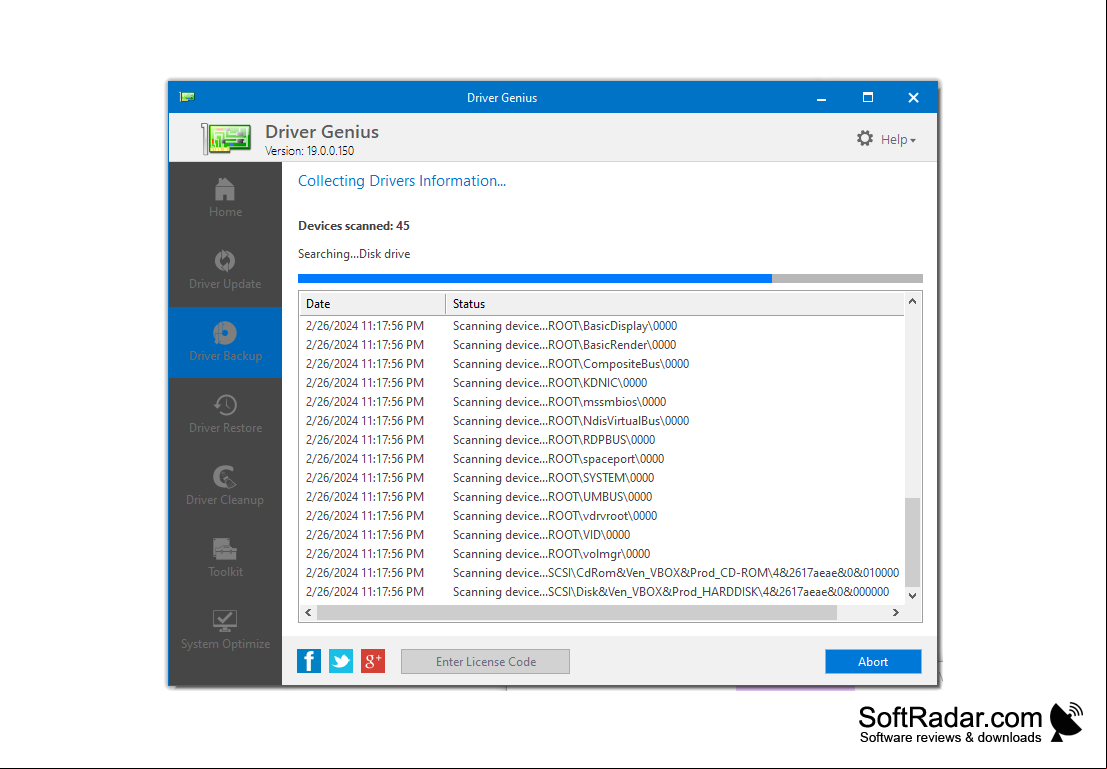Select the ROOT\VID\0000 log row
The width and height of the screenshot is (1107, 769).
[x=602, y=535]
